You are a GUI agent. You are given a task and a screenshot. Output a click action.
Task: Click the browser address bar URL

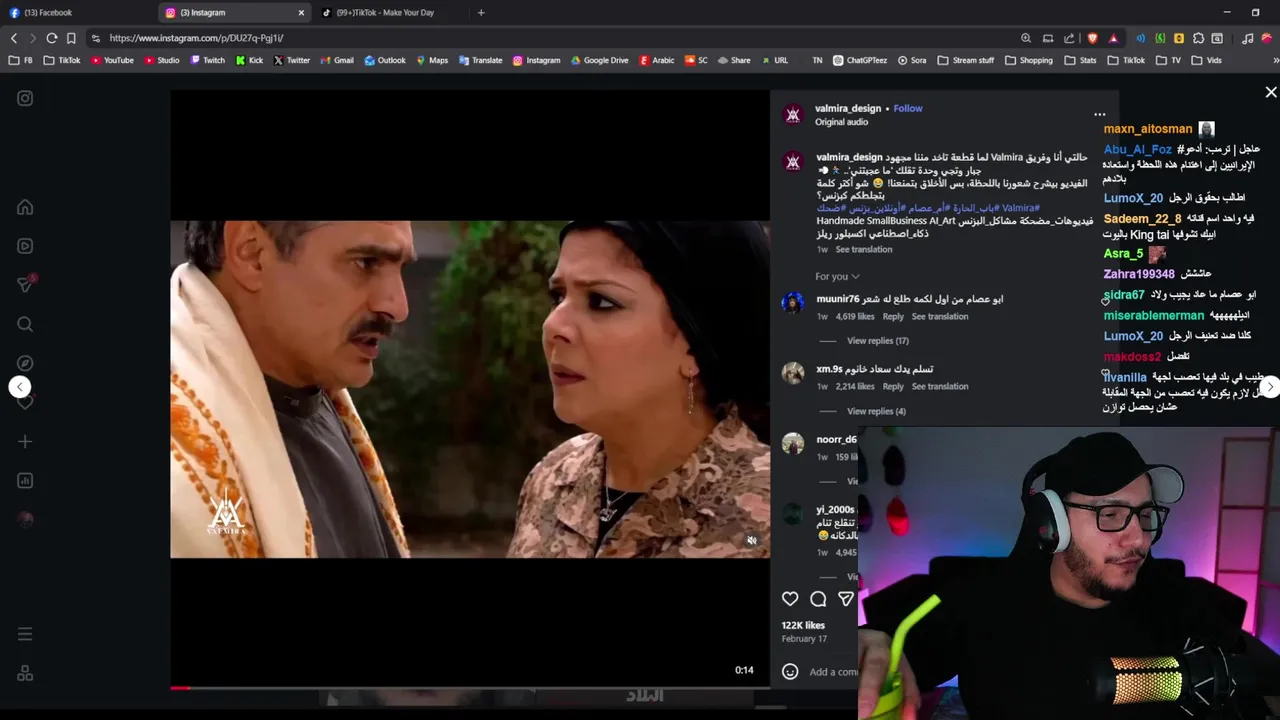(x=196, y=38)
